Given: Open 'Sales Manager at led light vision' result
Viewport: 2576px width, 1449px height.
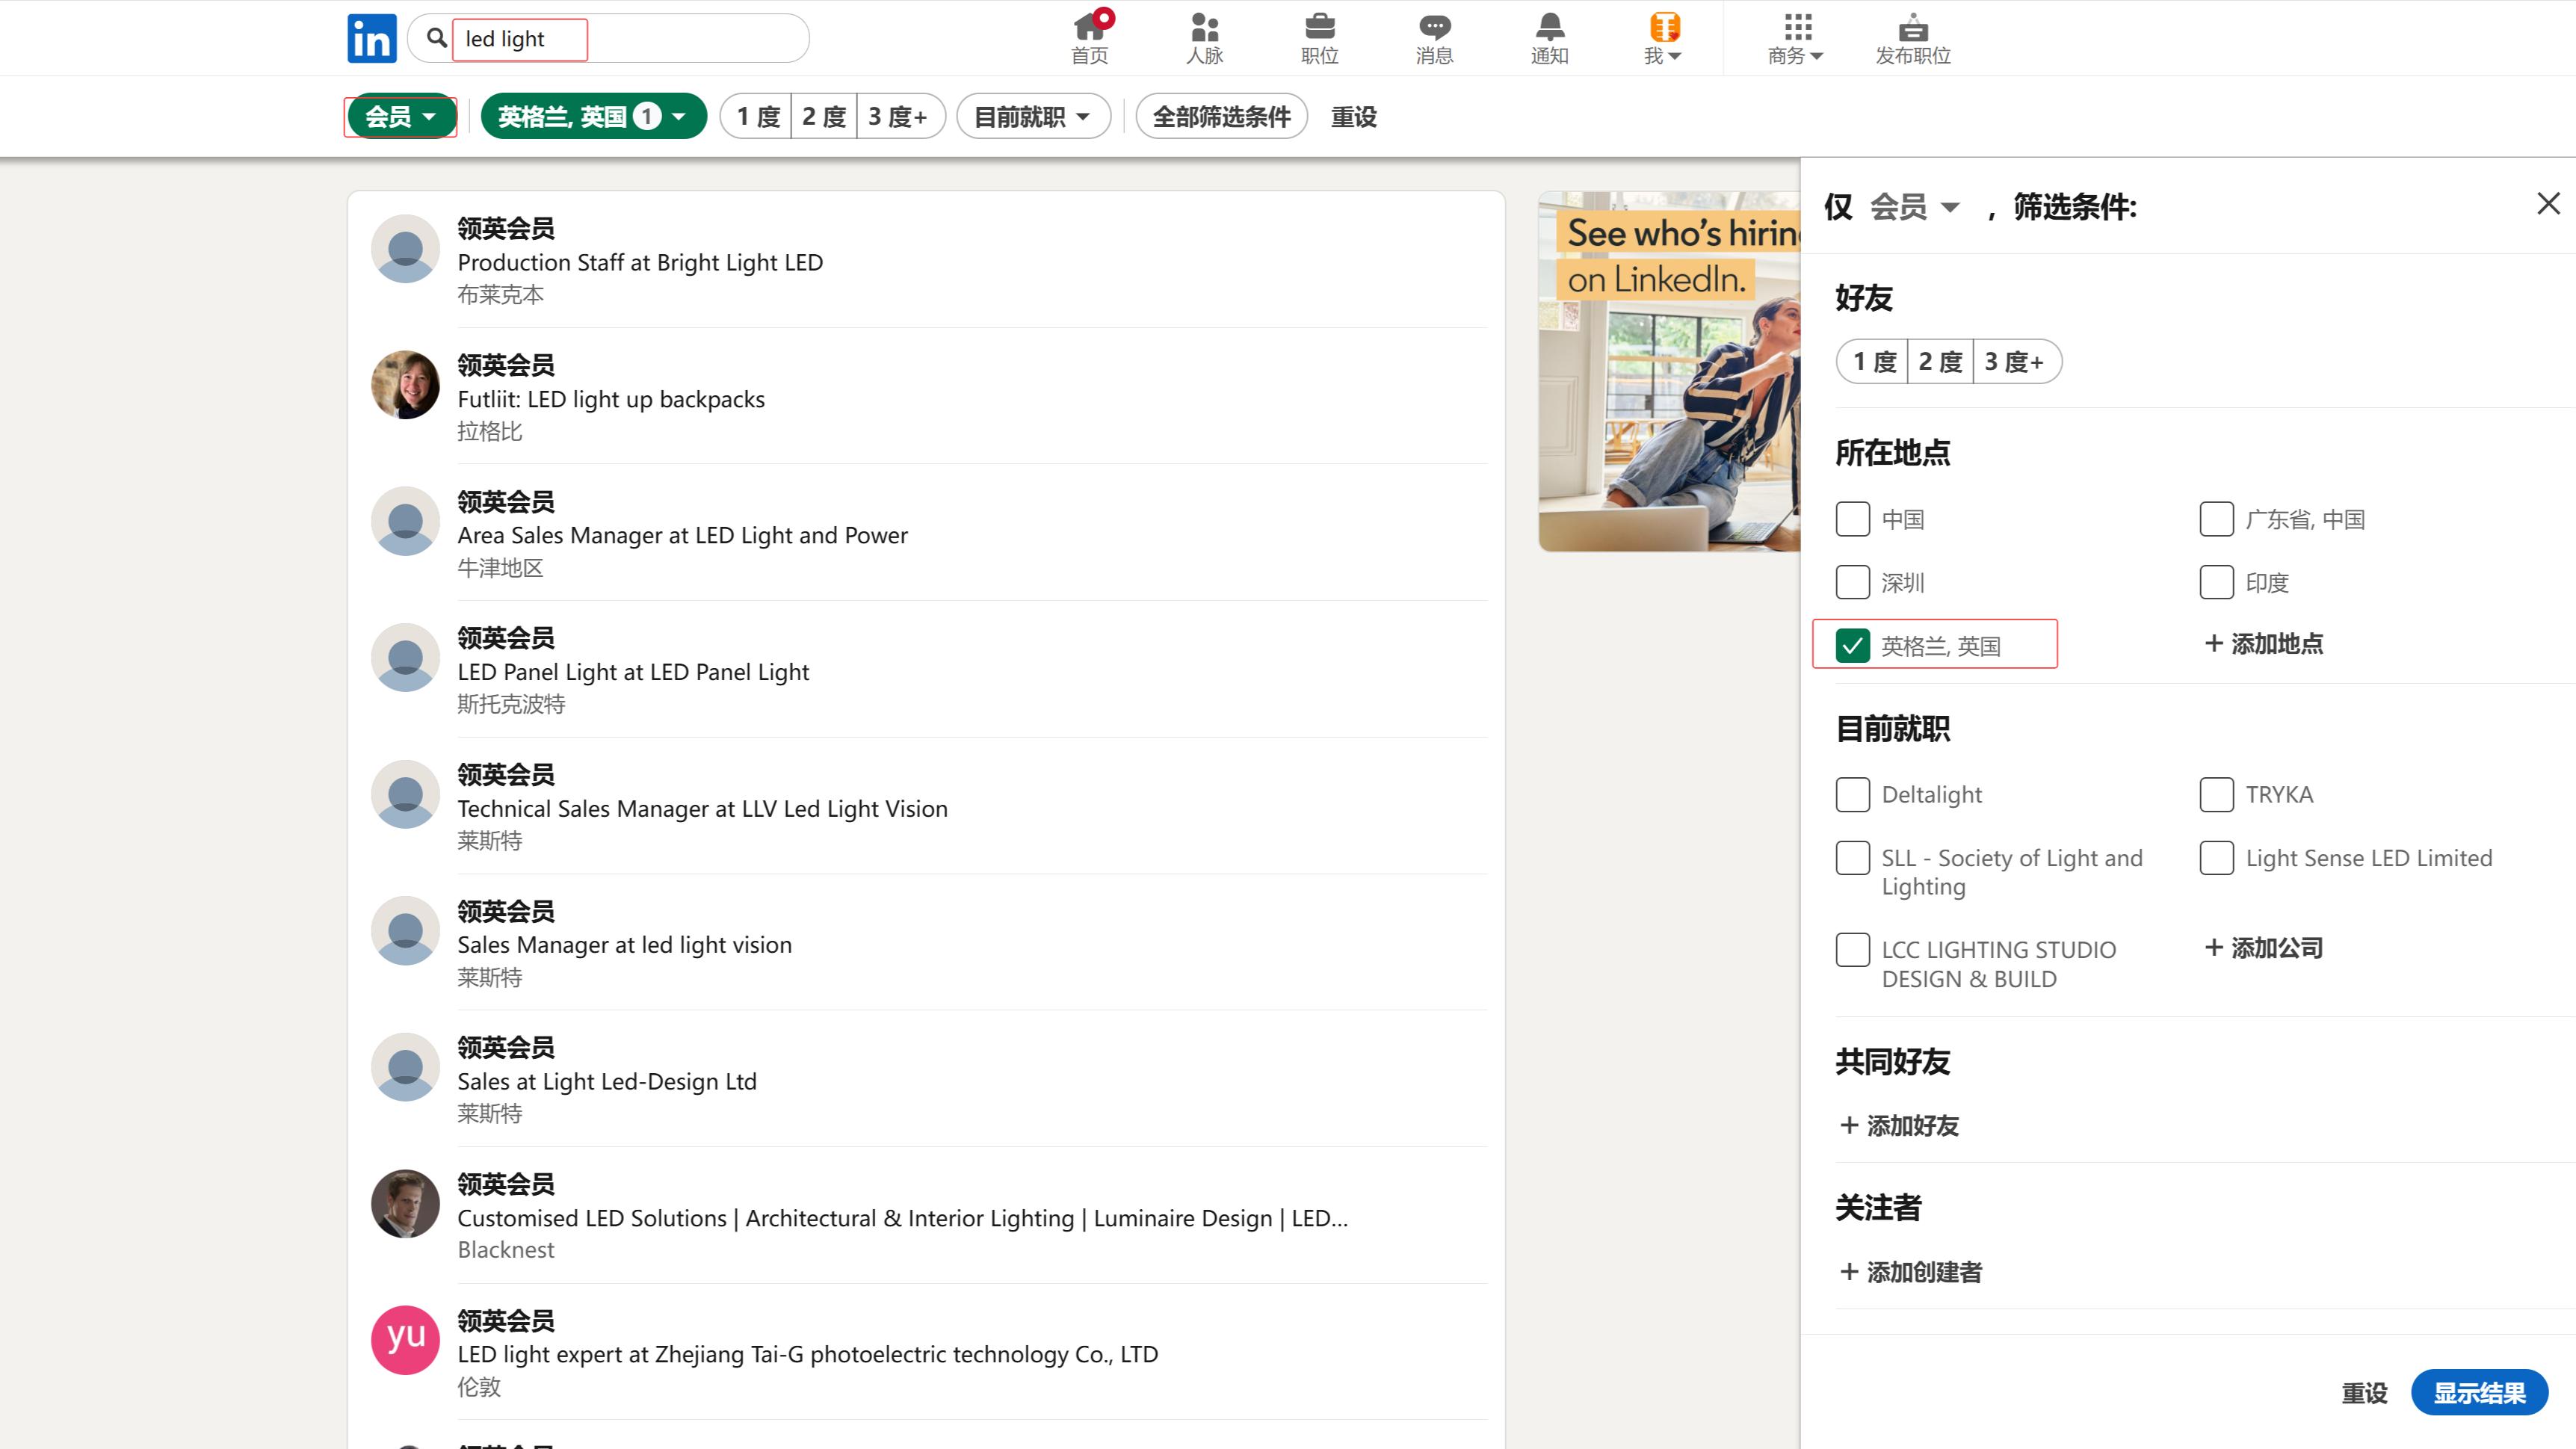Looking at the screenshot, I should [624, 946].
